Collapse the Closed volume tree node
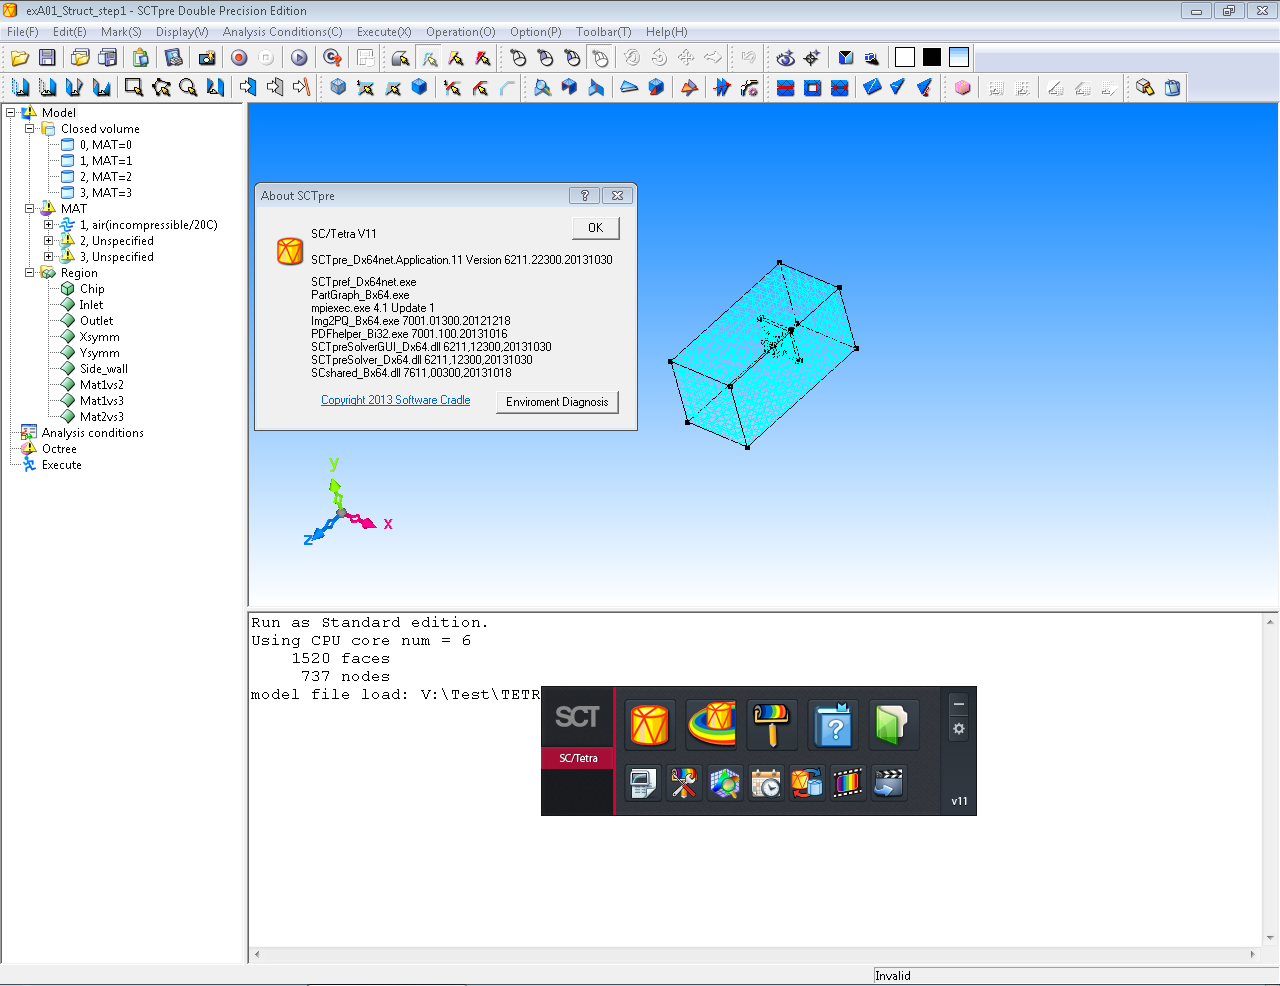 coord(30,129)
